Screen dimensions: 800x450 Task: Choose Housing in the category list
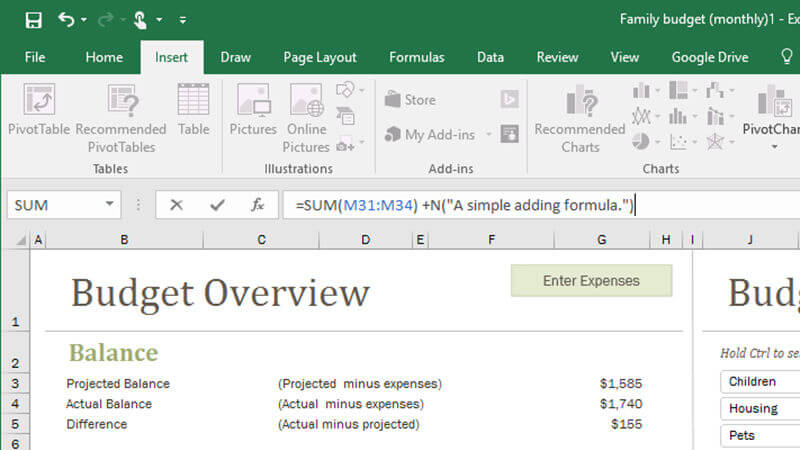pos(760,409)
